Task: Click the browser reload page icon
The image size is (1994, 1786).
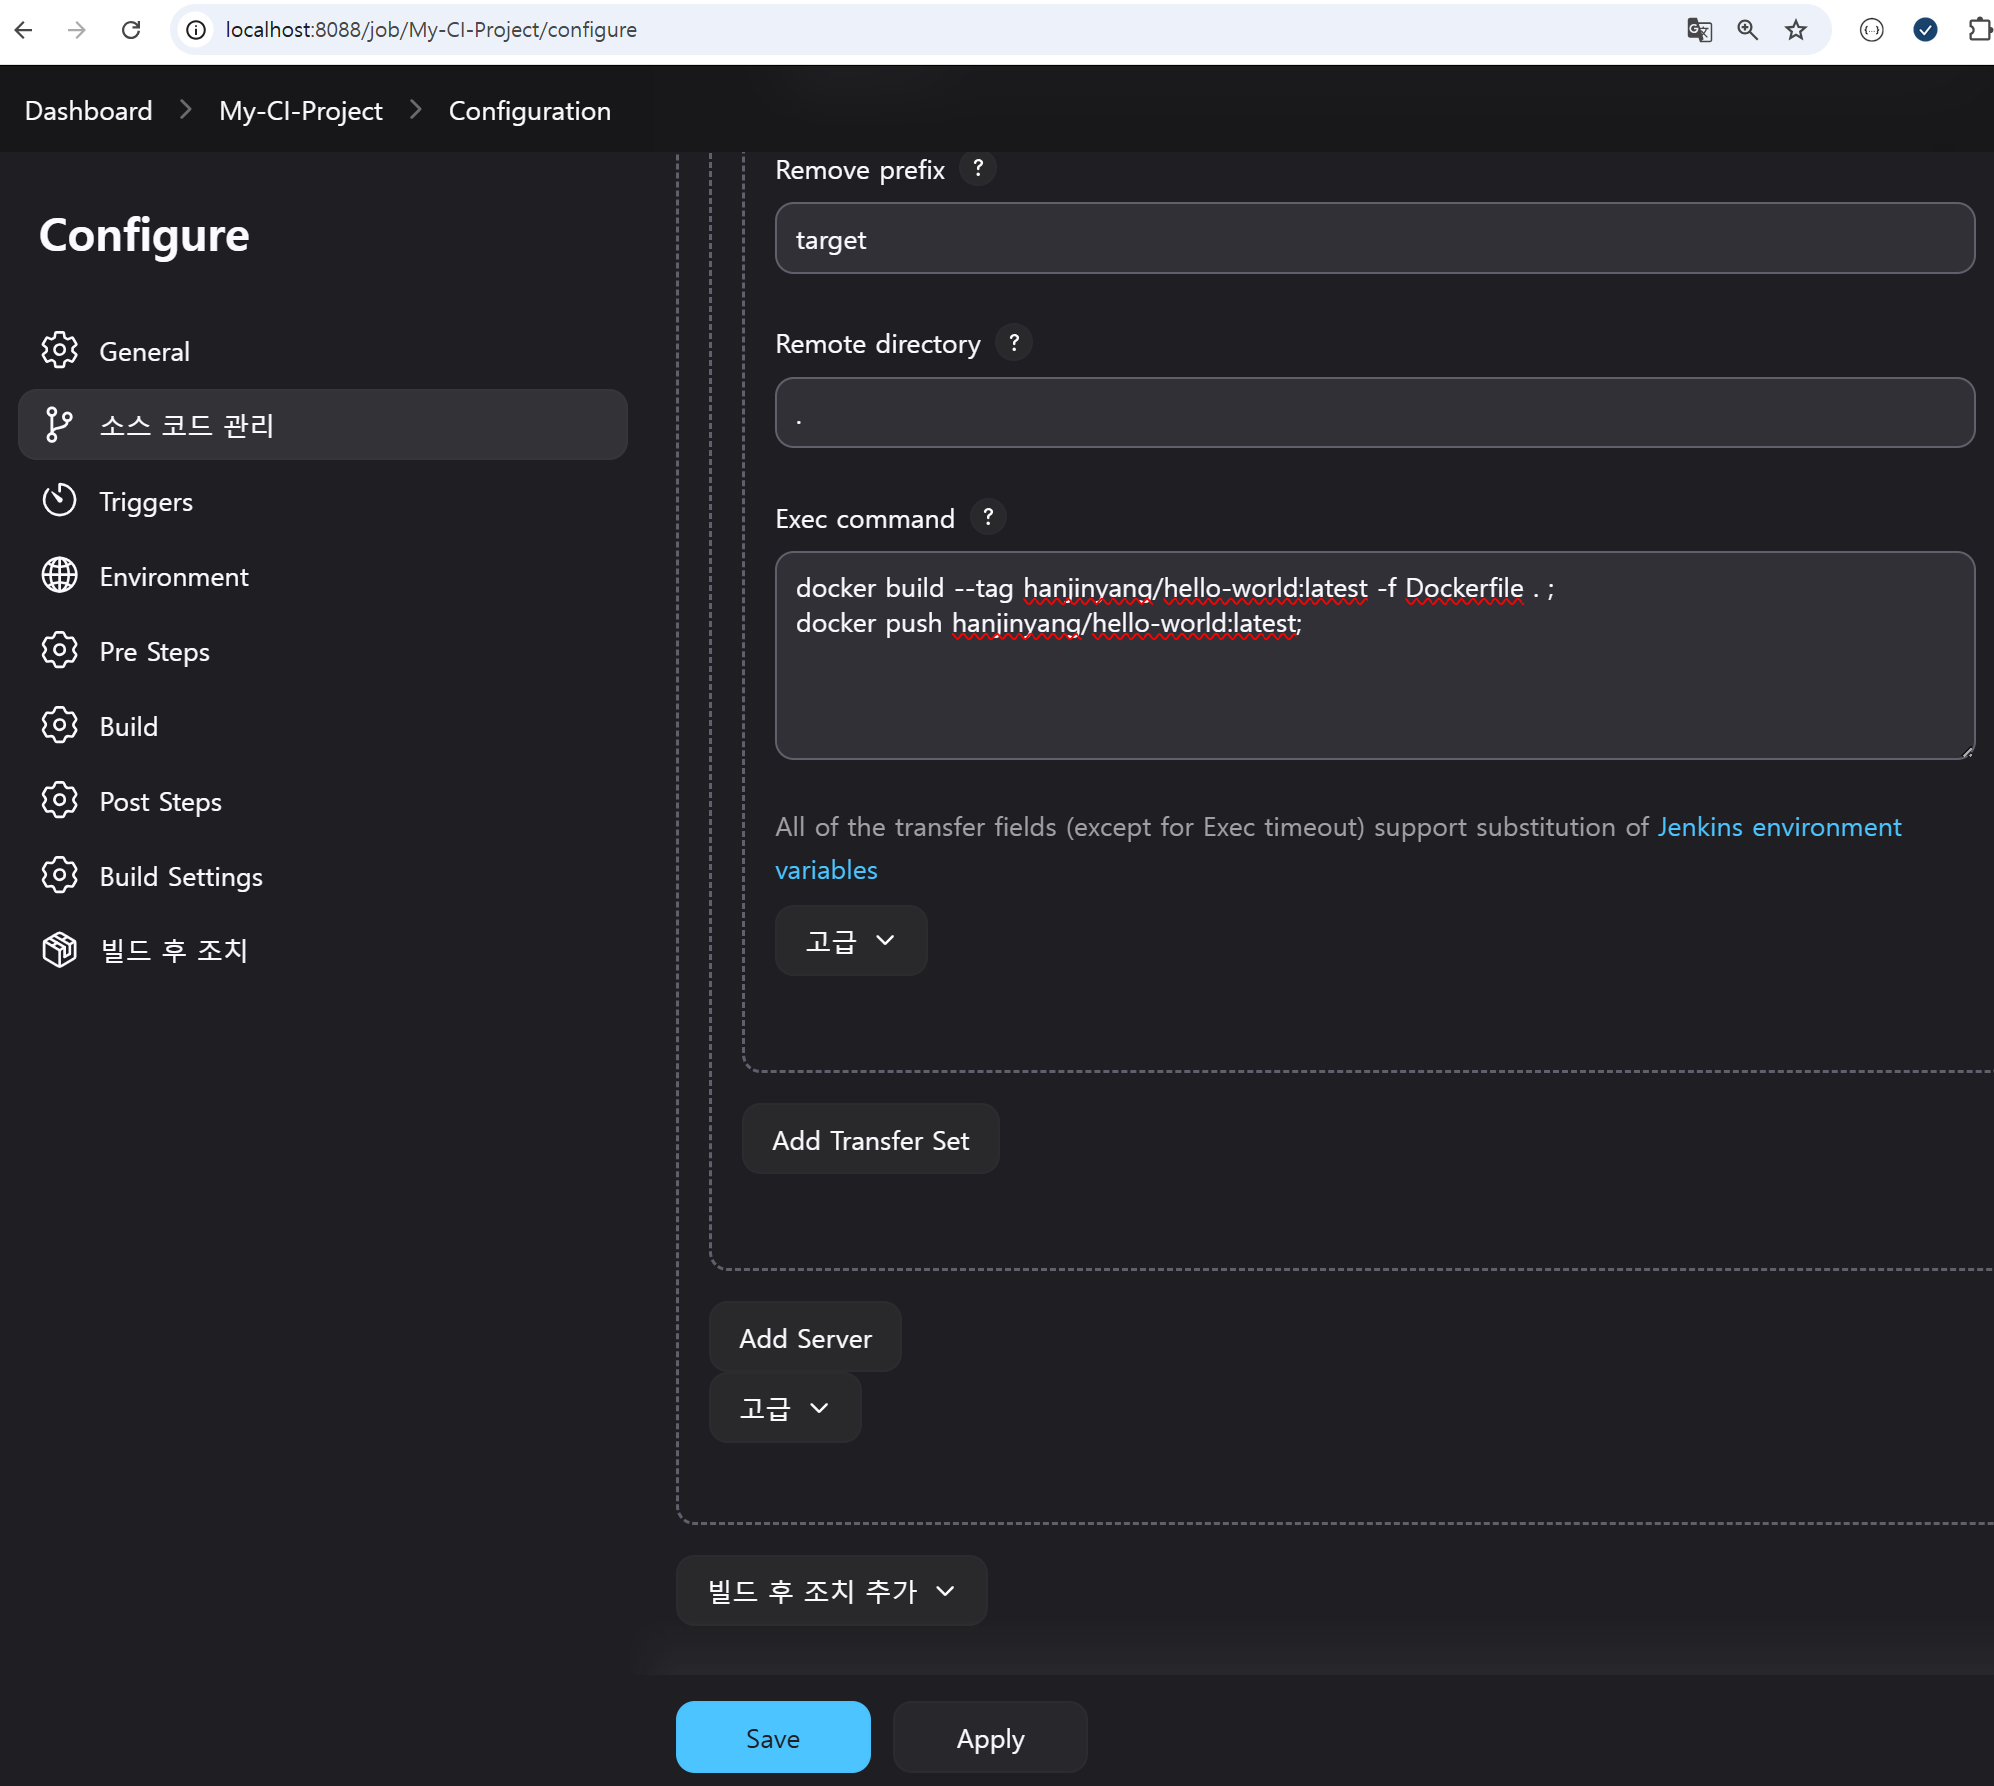Action: pos(131,30)
